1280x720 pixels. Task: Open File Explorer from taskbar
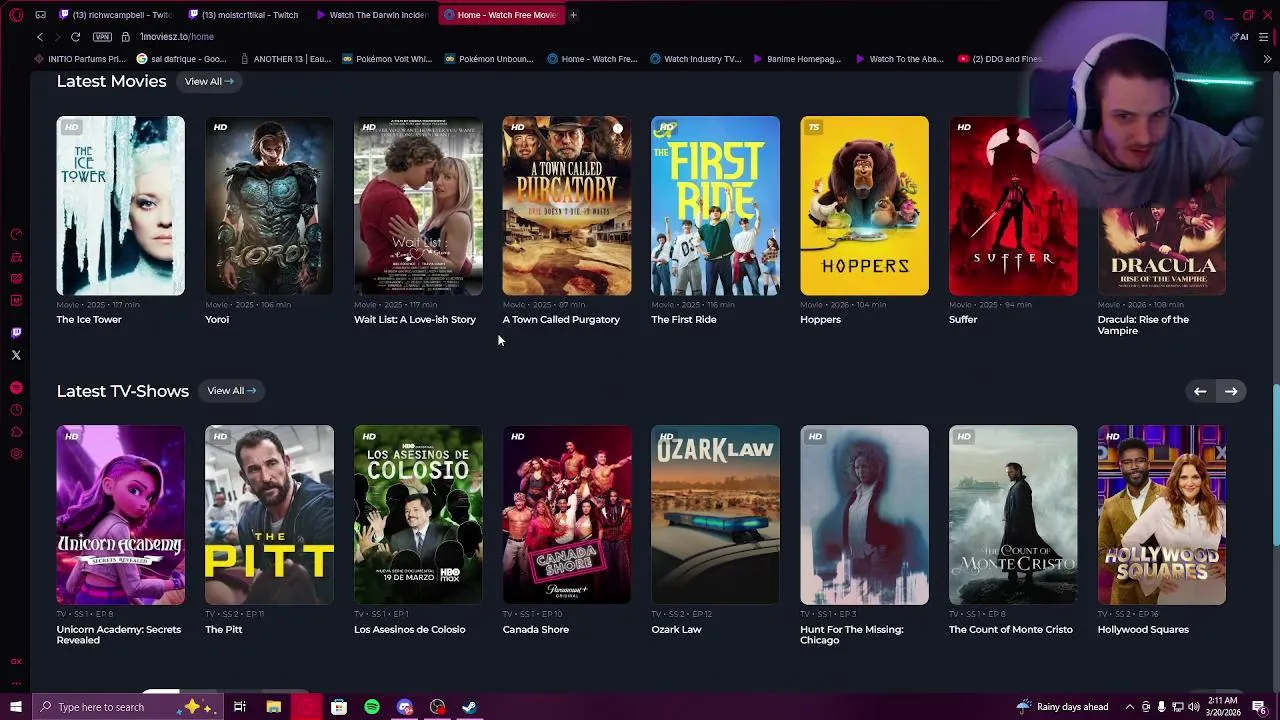273,707
